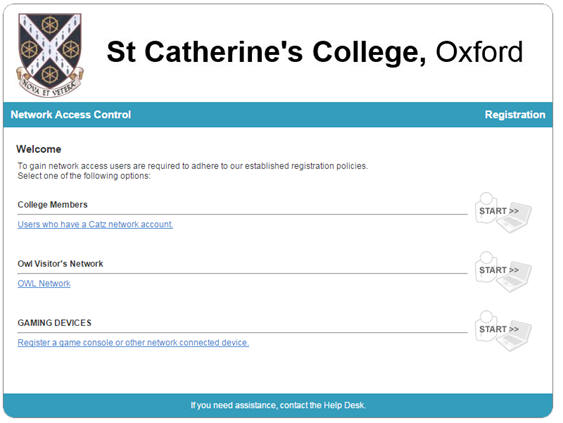Image resolution: width=563 pixels, height=423 pixels.
Task: Select the Registration label in the header bar
Action: click(x=515, y=115)
